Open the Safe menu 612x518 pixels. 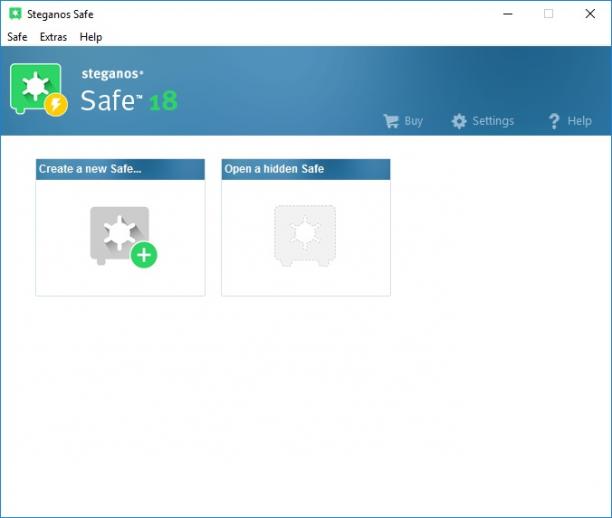[x=17, y=37]
